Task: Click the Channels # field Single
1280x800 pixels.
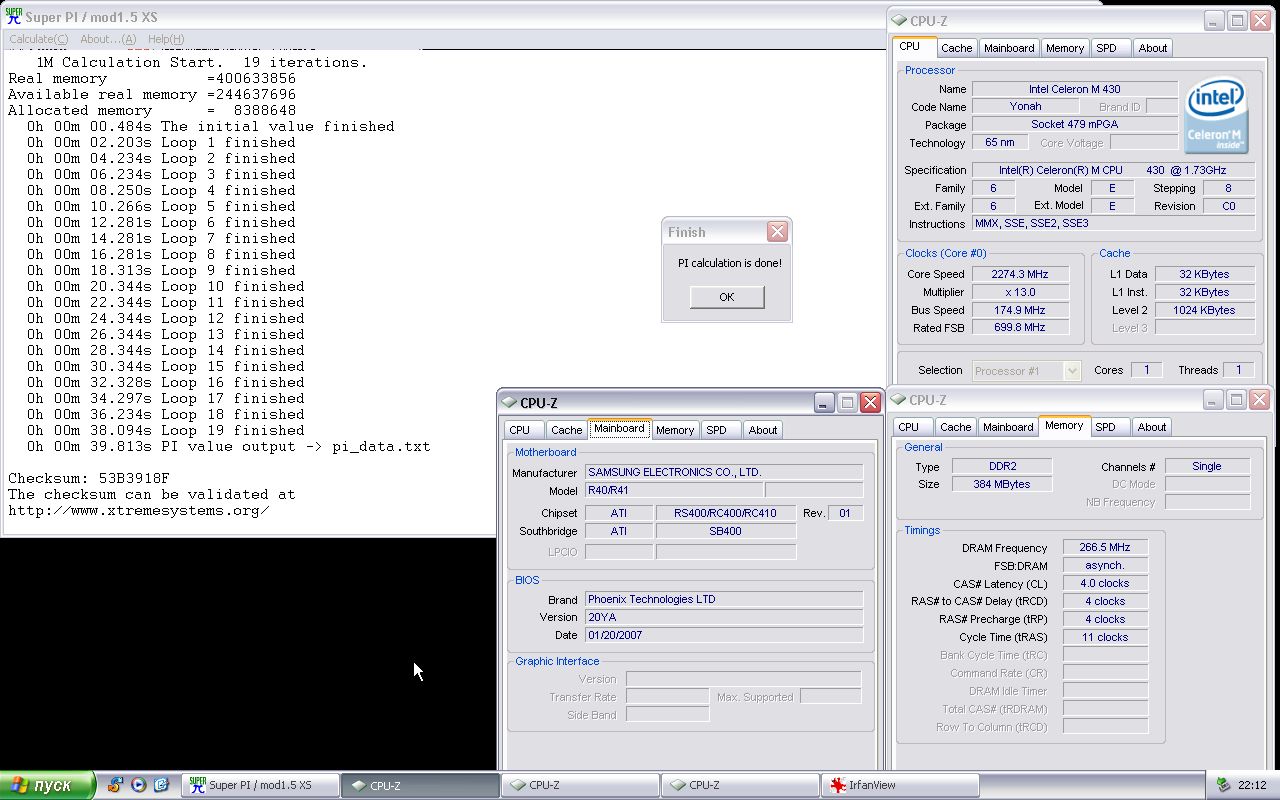Action: click(1207, 466)
